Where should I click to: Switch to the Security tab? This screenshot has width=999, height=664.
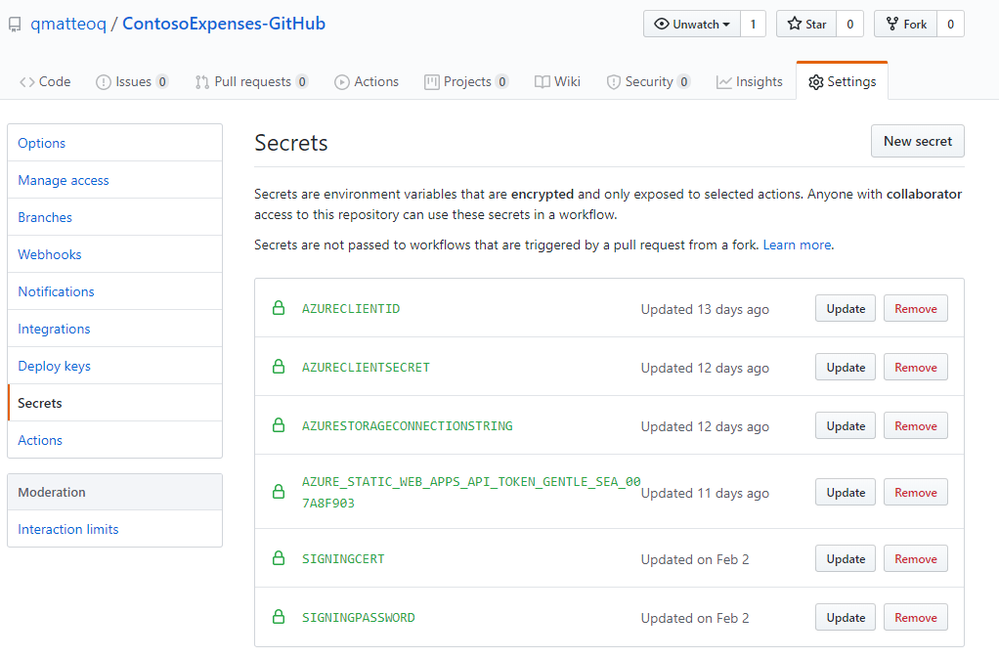click(x=649, y=82)
